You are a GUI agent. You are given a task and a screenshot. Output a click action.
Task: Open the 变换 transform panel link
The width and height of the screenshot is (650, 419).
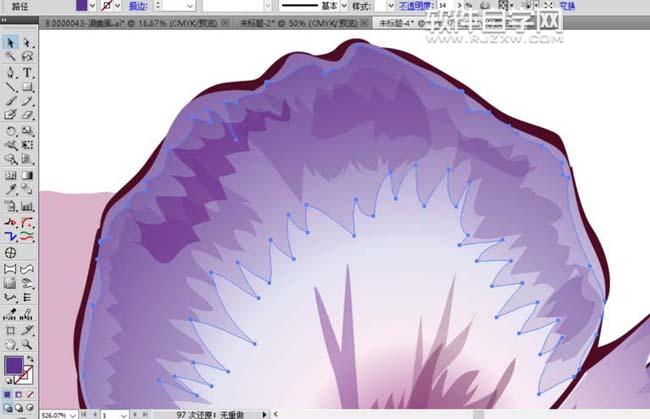[568, 5]
